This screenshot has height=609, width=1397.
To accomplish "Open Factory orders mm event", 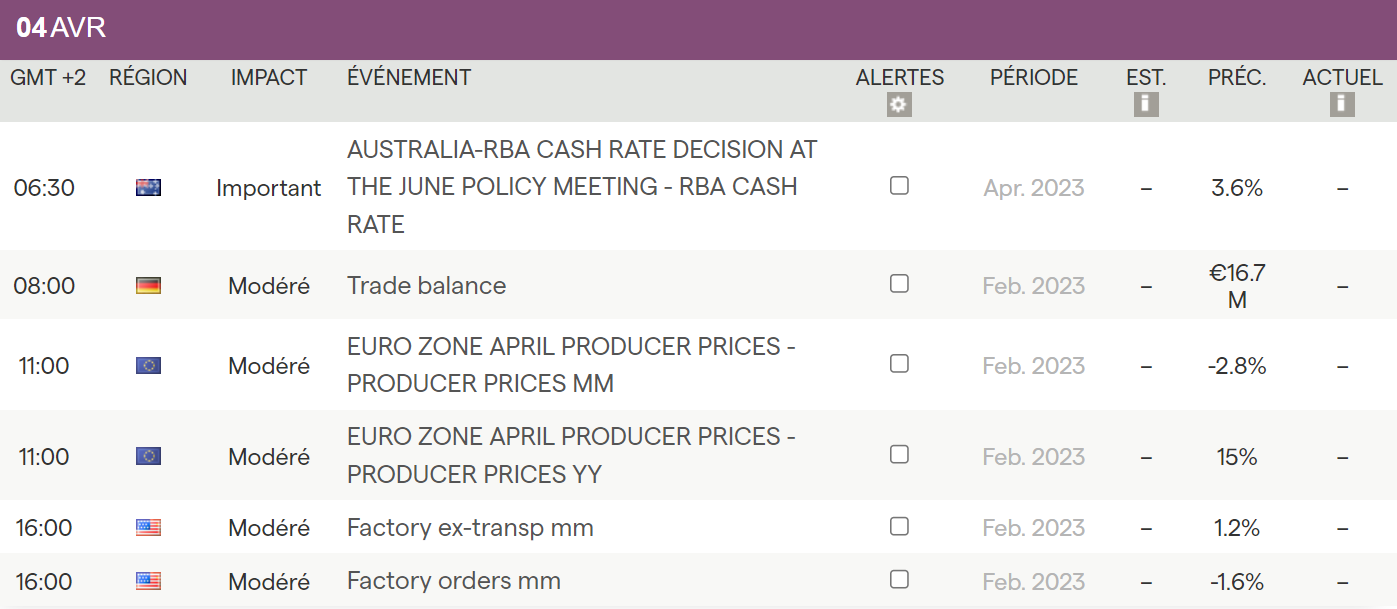I will click(453, 581).
